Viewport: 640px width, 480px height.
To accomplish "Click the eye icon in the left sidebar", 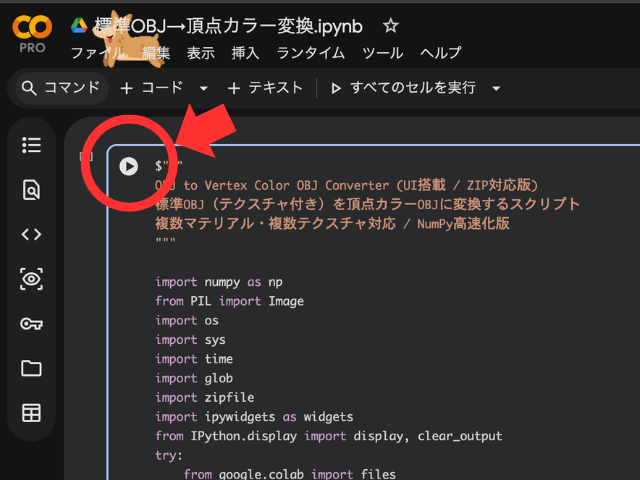I will pyautogui.click(x=32, y=280).
